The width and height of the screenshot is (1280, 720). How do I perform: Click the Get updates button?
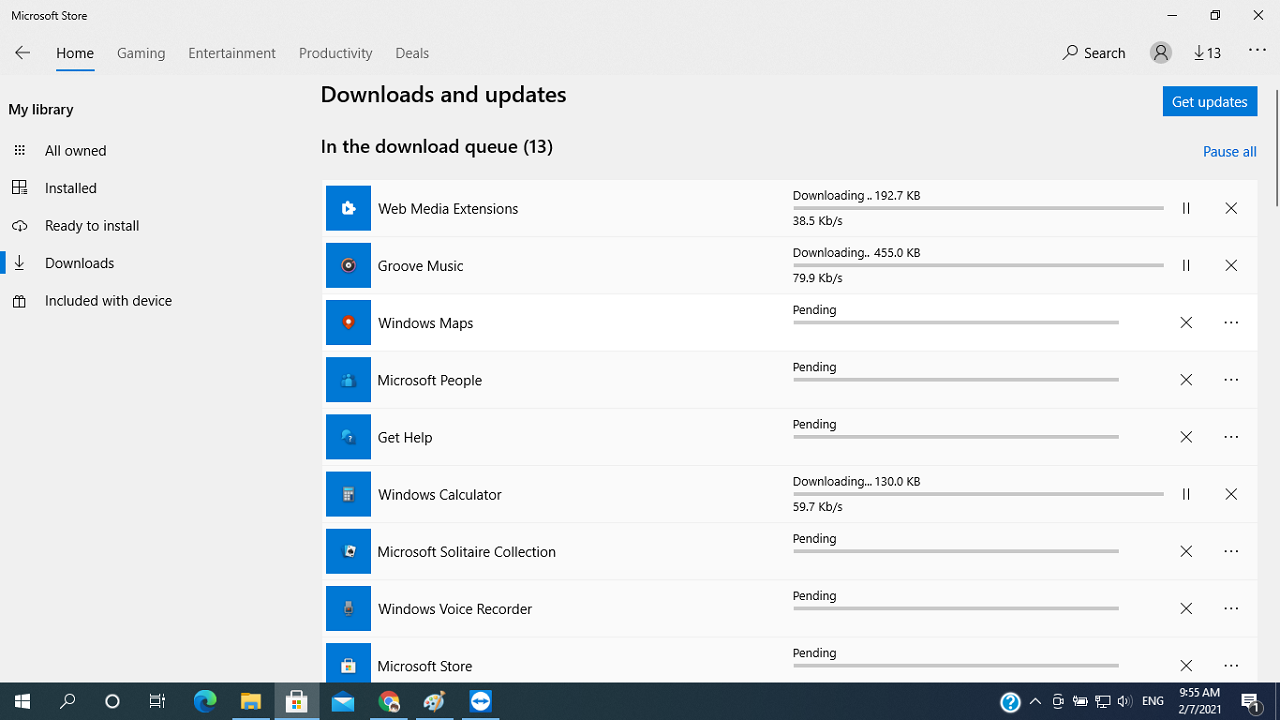click(x=1209, y=101)
